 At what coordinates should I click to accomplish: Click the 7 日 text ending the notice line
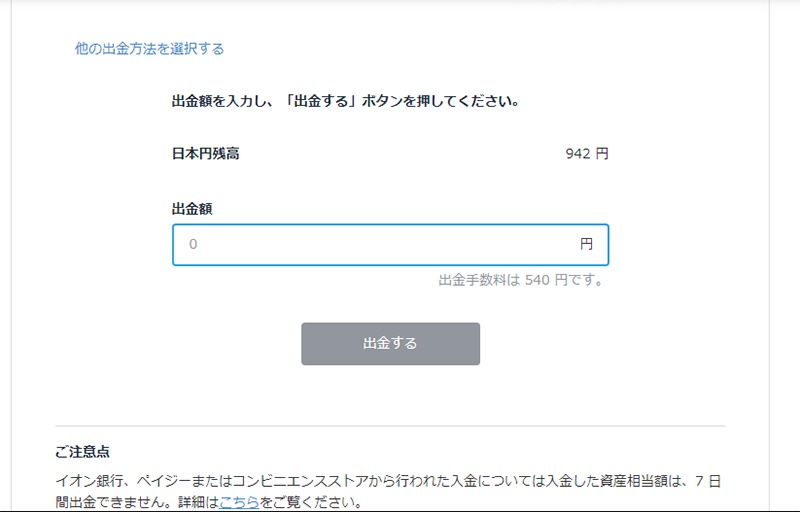pyautogui.click(x=708, y=481)
